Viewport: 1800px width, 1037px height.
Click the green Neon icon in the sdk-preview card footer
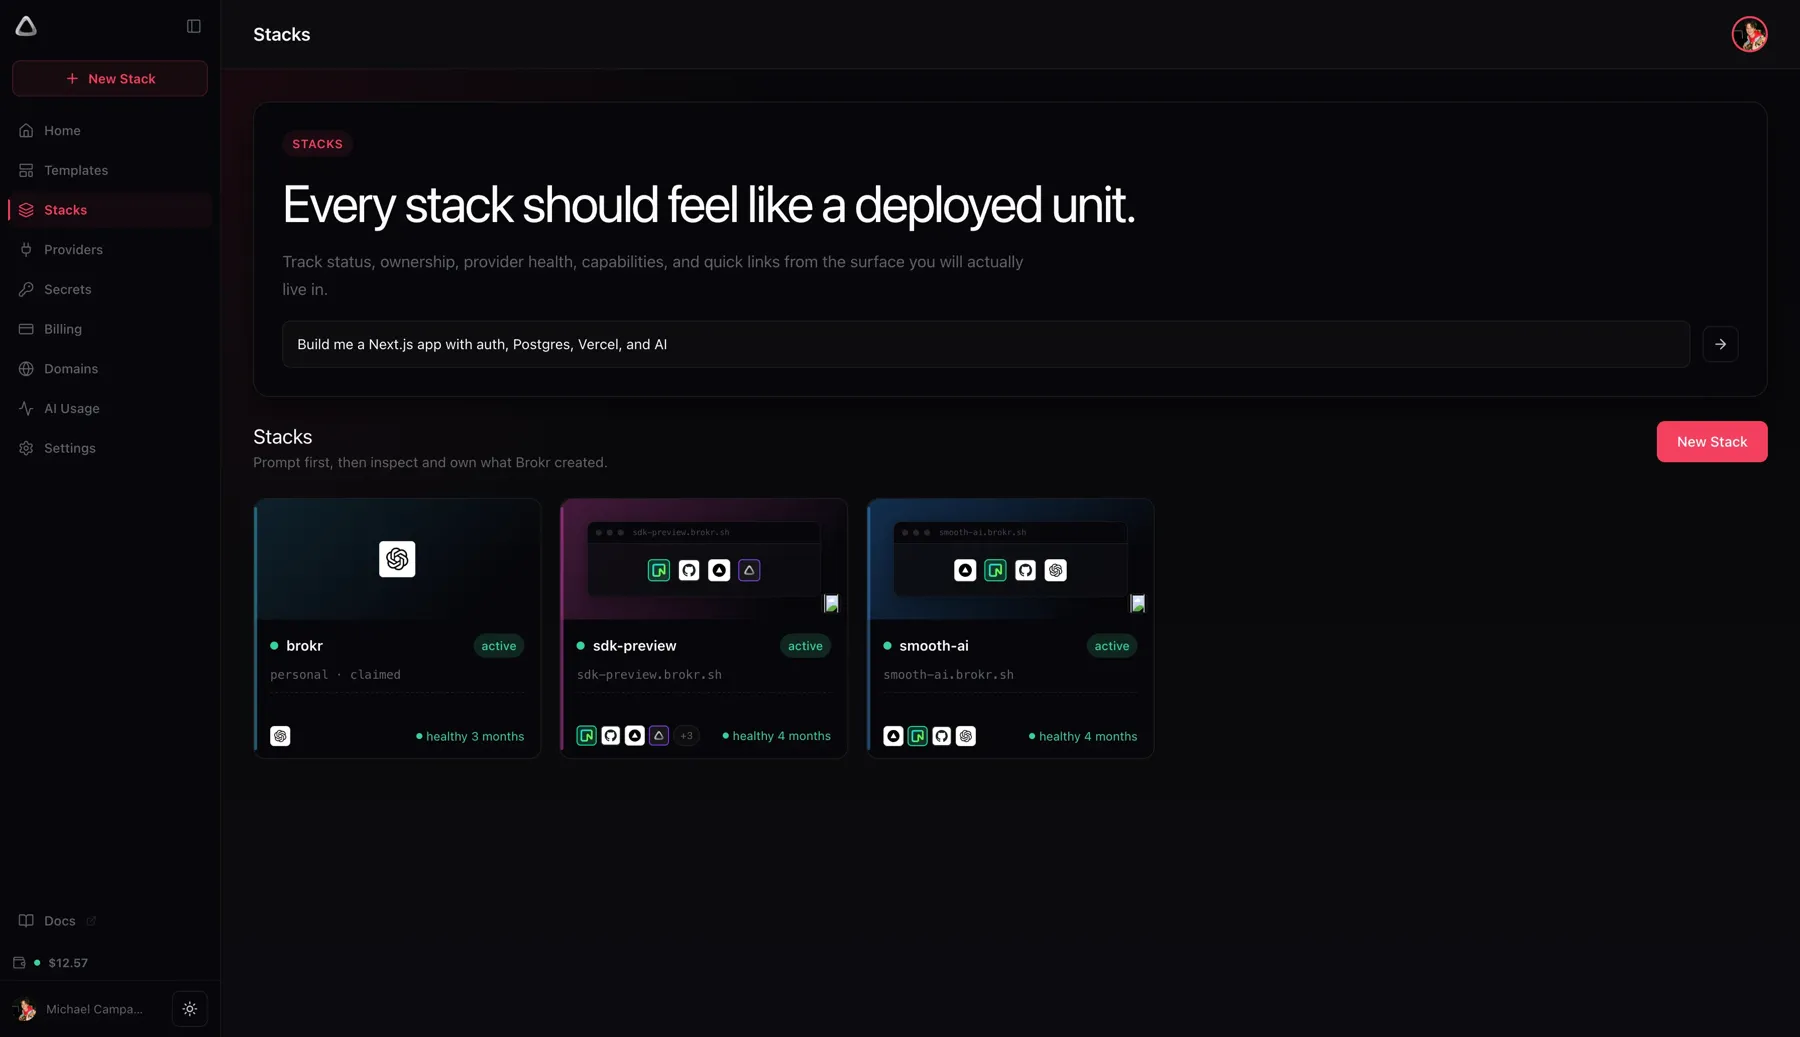[586, 736]
